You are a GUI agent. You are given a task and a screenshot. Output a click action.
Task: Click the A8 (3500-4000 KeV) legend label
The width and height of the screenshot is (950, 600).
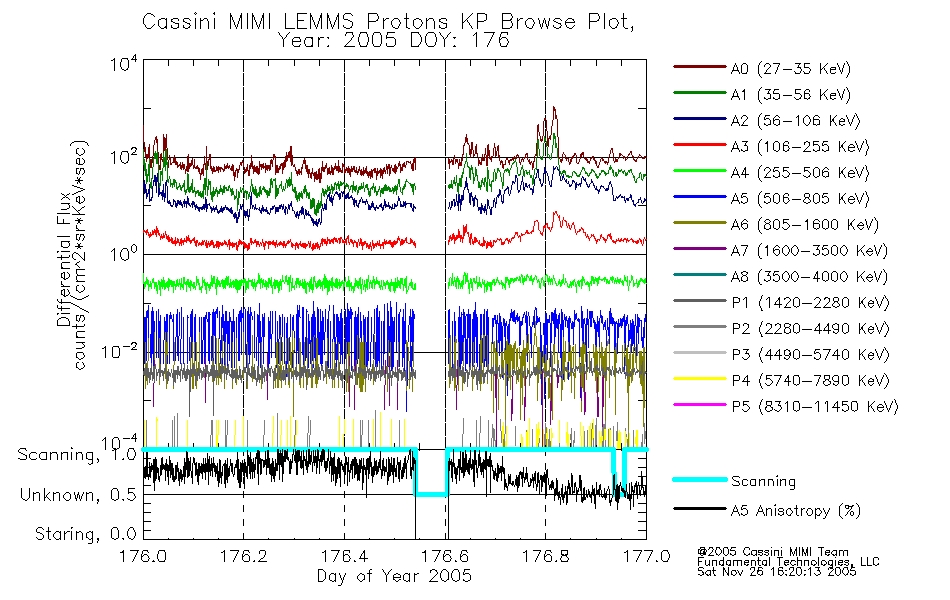[x=809, y=277]
